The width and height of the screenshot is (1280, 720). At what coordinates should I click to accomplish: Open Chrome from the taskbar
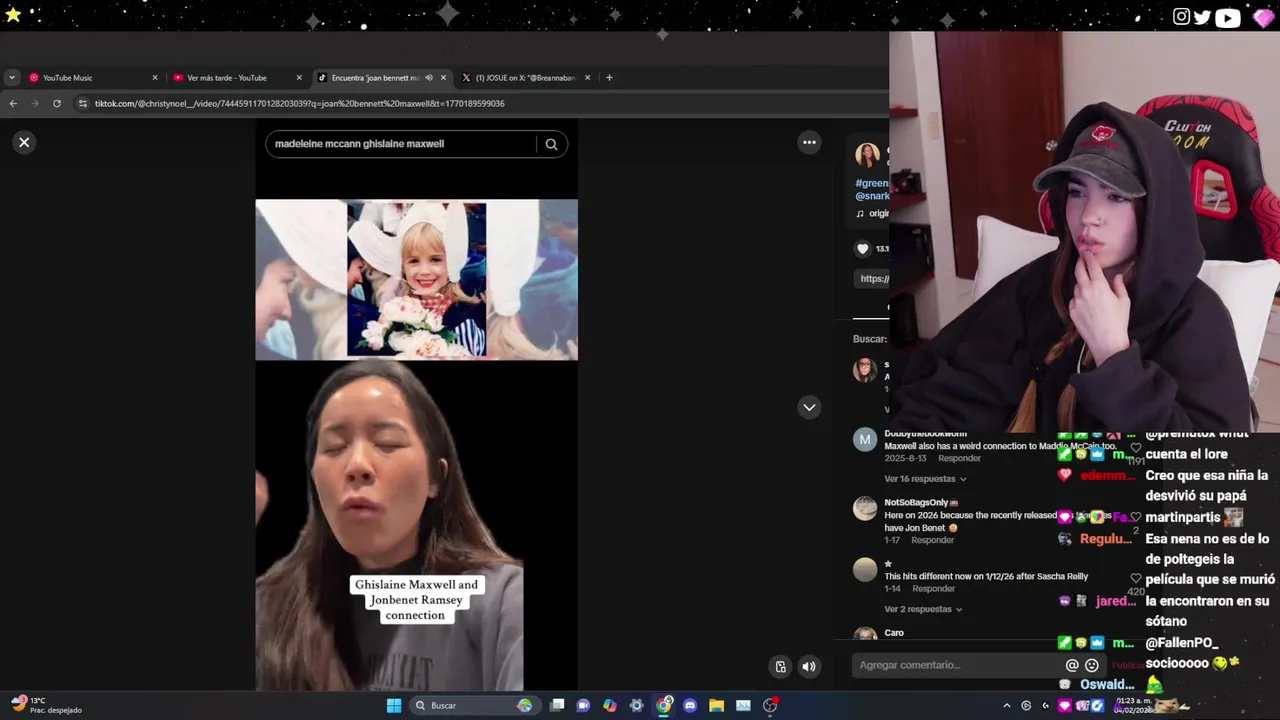[663, 706]
